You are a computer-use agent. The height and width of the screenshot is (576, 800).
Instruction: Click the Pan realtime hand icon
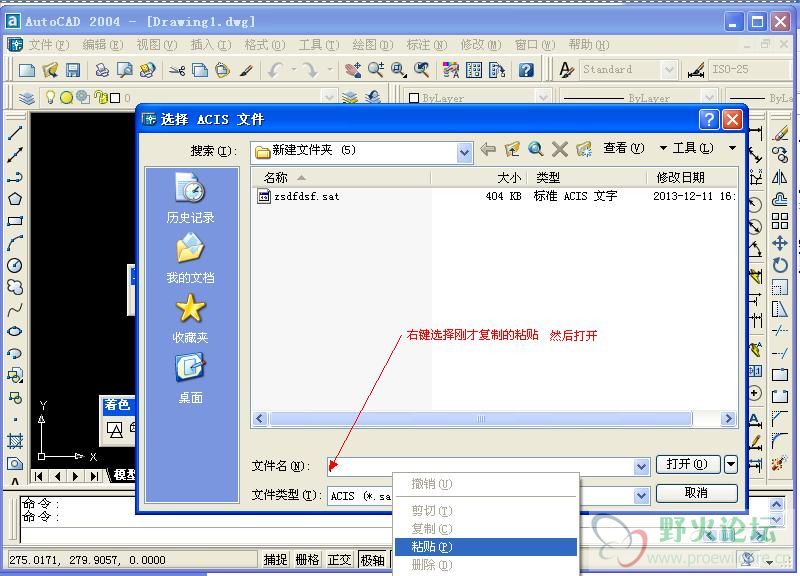click(353, 70)
